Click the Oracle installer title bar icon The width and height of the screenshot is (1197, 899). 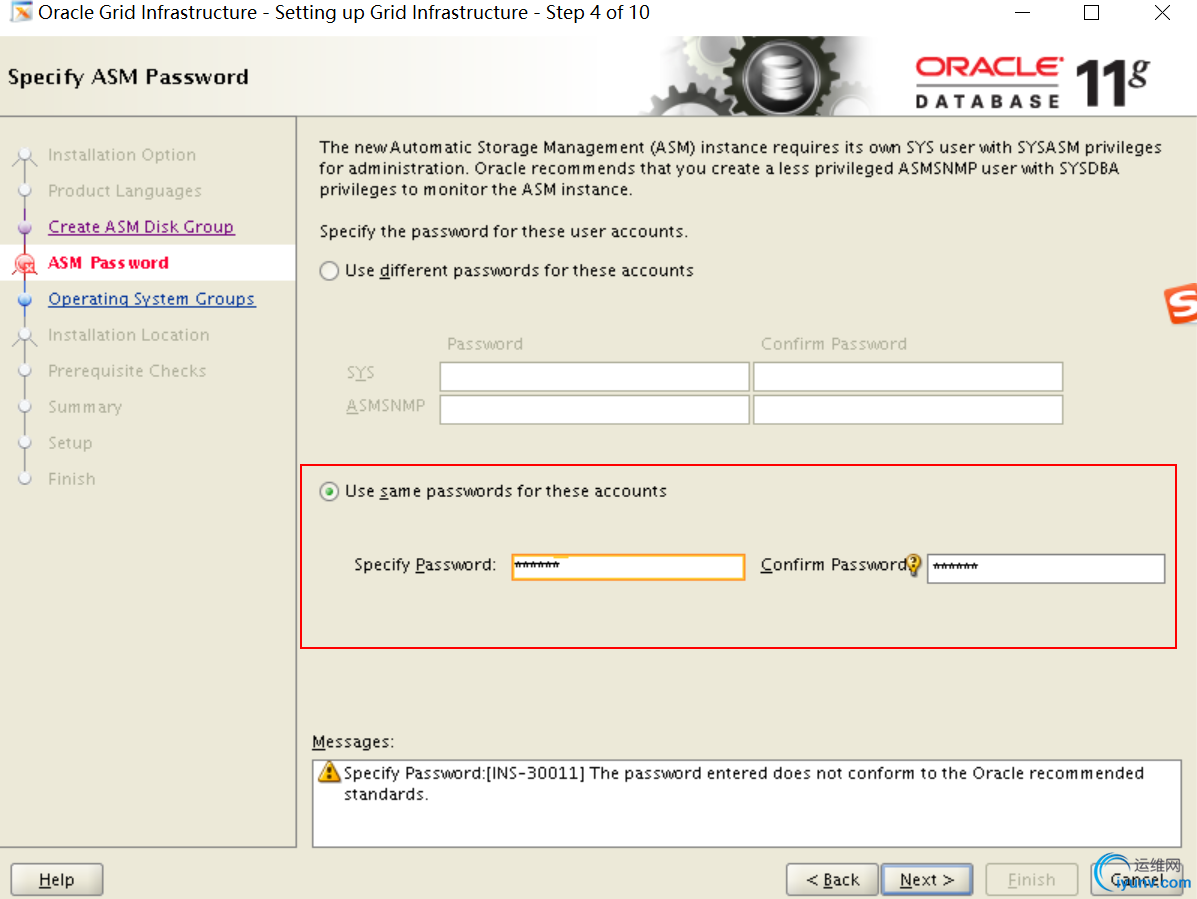click(x=21, y=12)
